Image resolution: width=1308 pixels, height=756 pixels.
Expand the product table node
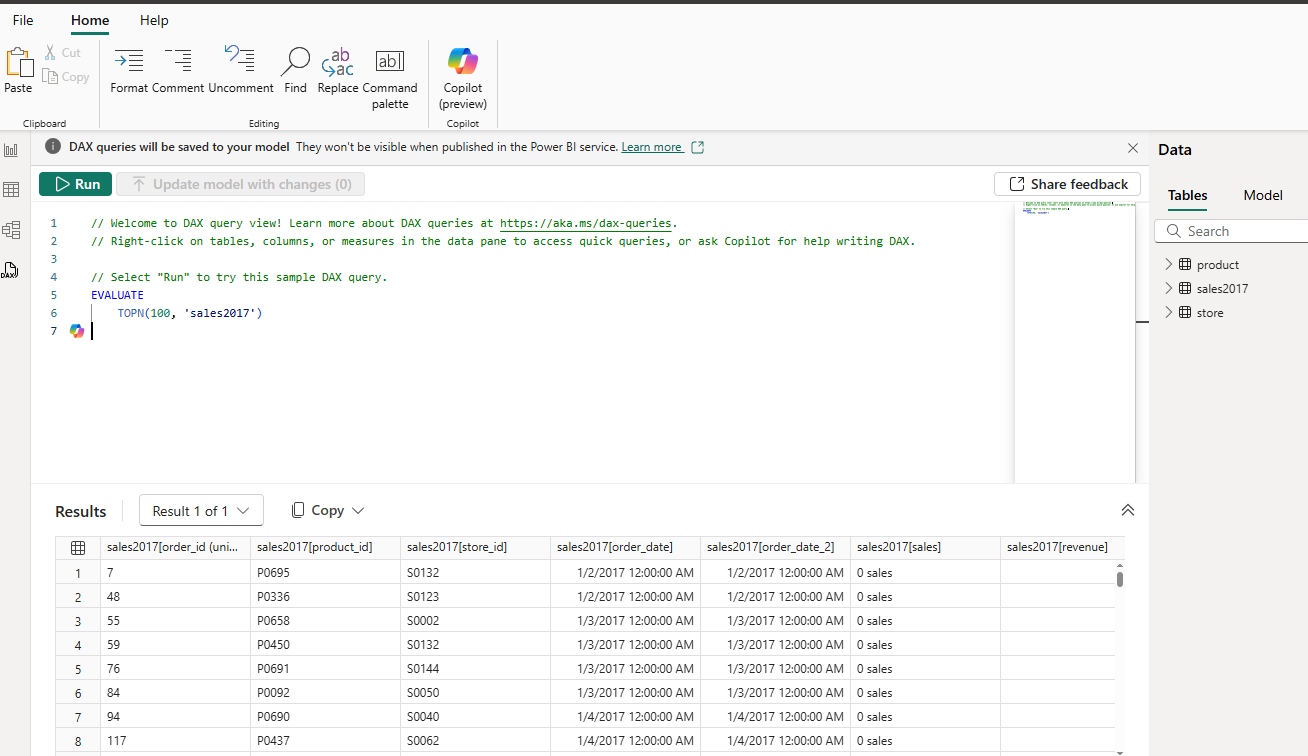[1168, 265]
